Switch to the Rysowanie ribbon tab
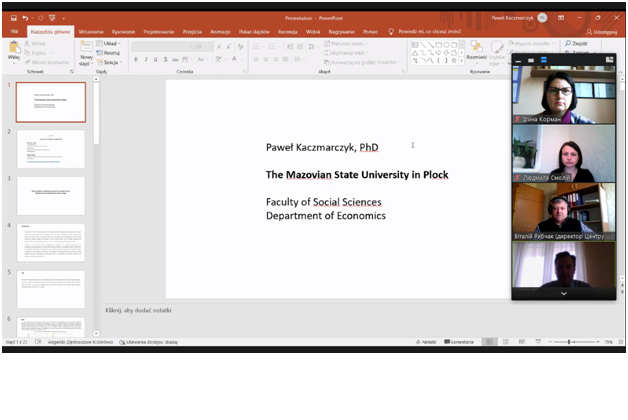The width and height of the screenshot is (628, 420). pos(123,32)
